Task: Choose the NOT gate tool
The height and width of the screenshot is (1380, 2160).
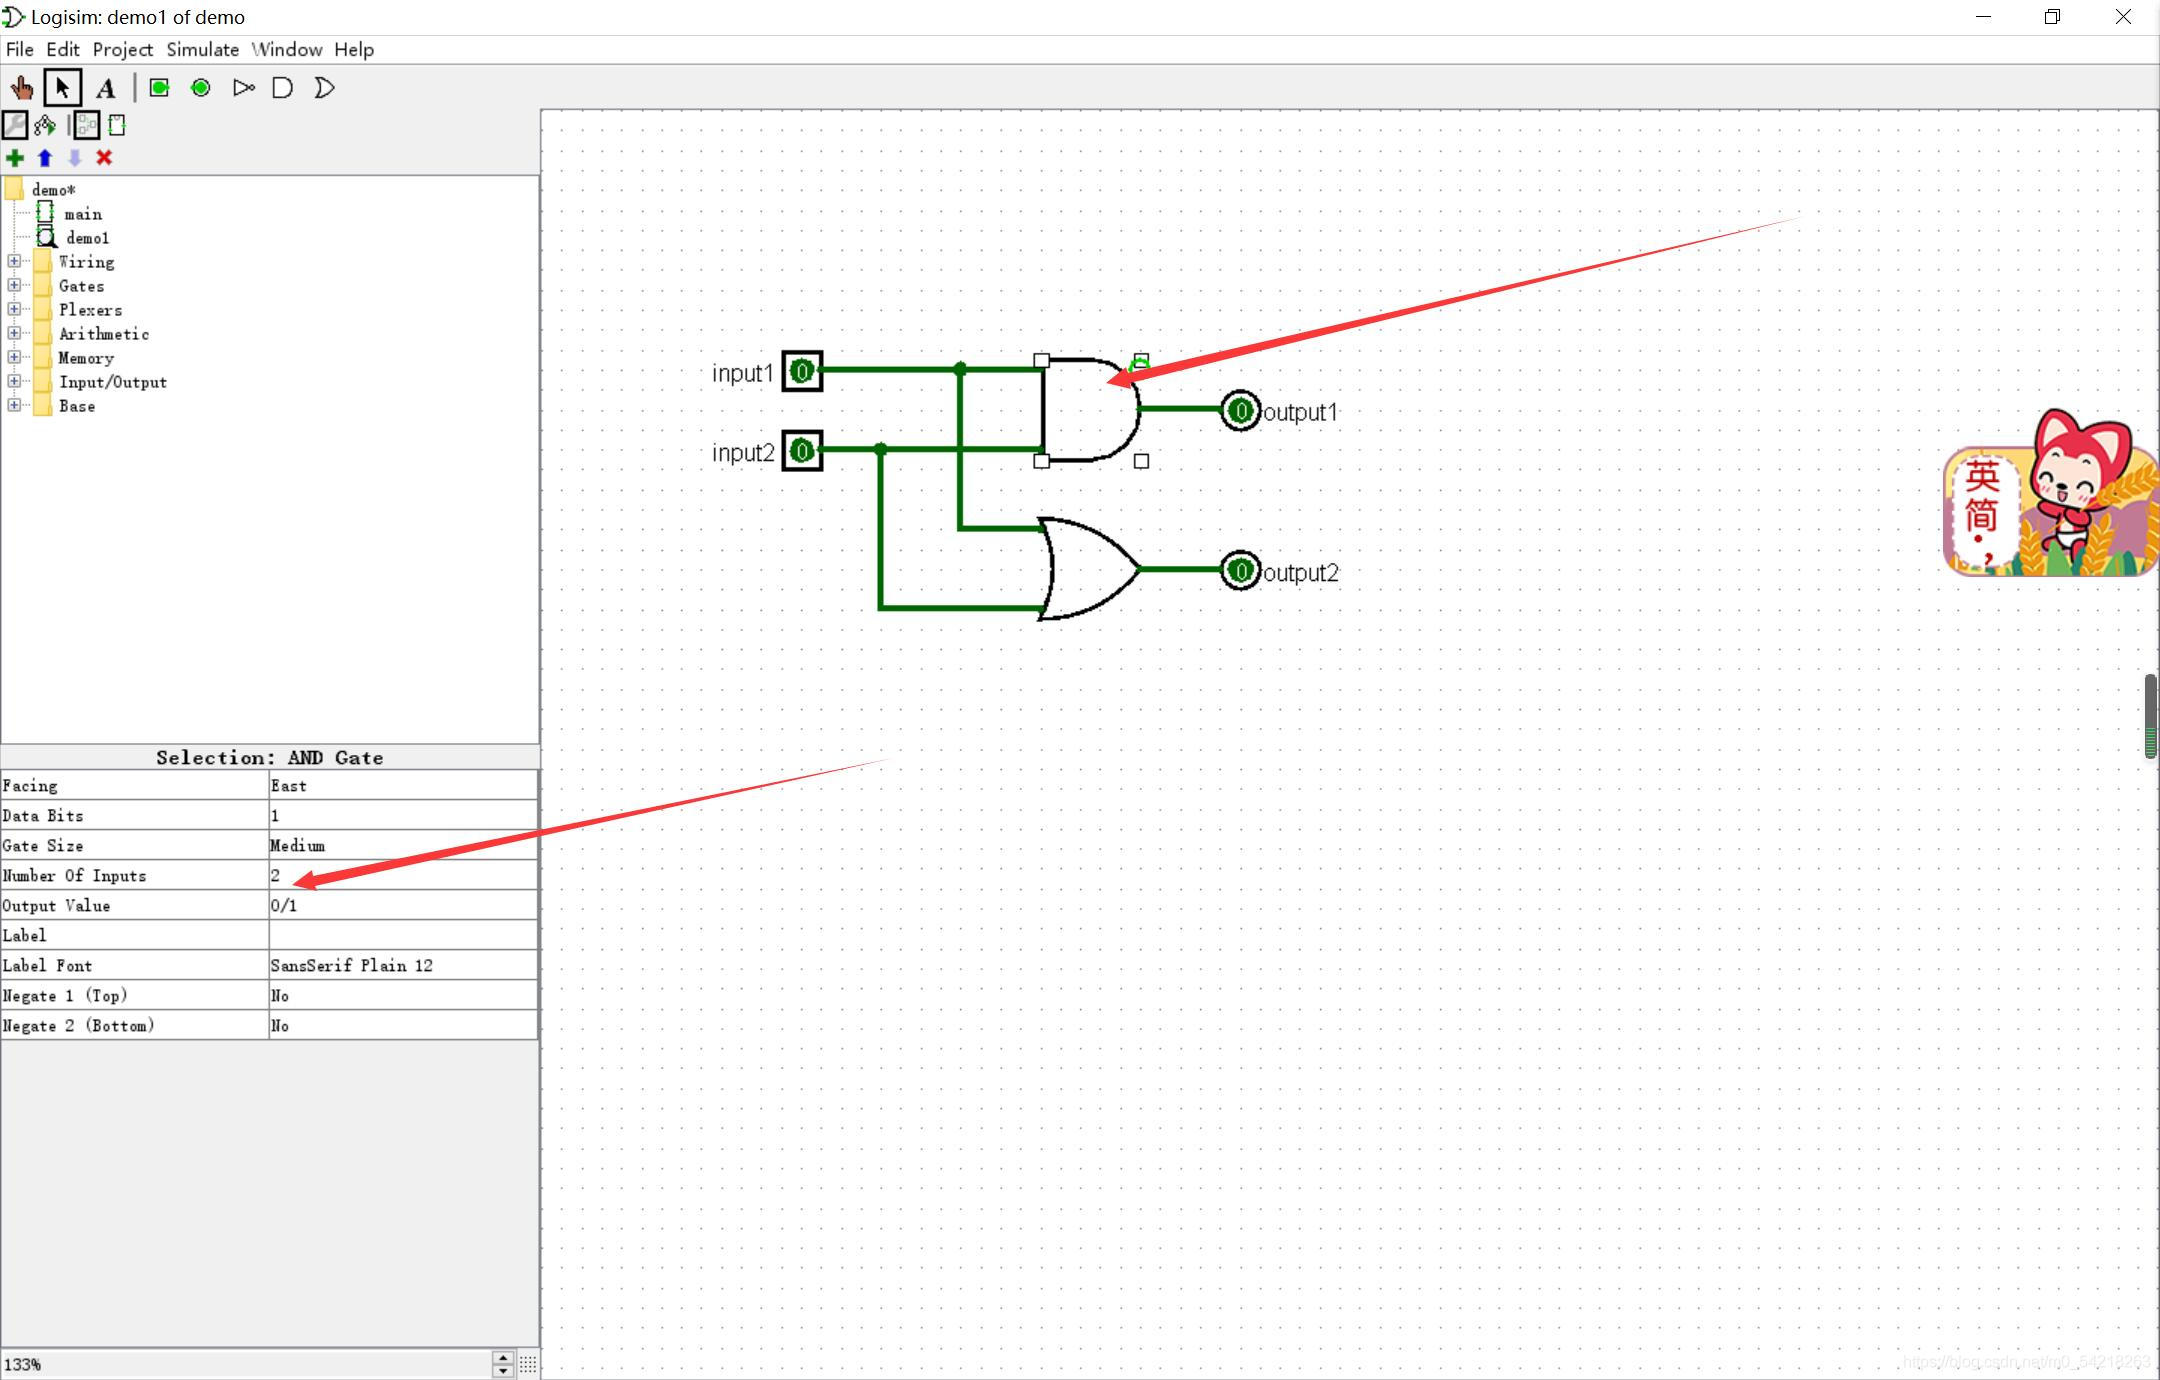Action: coord(243,88)
